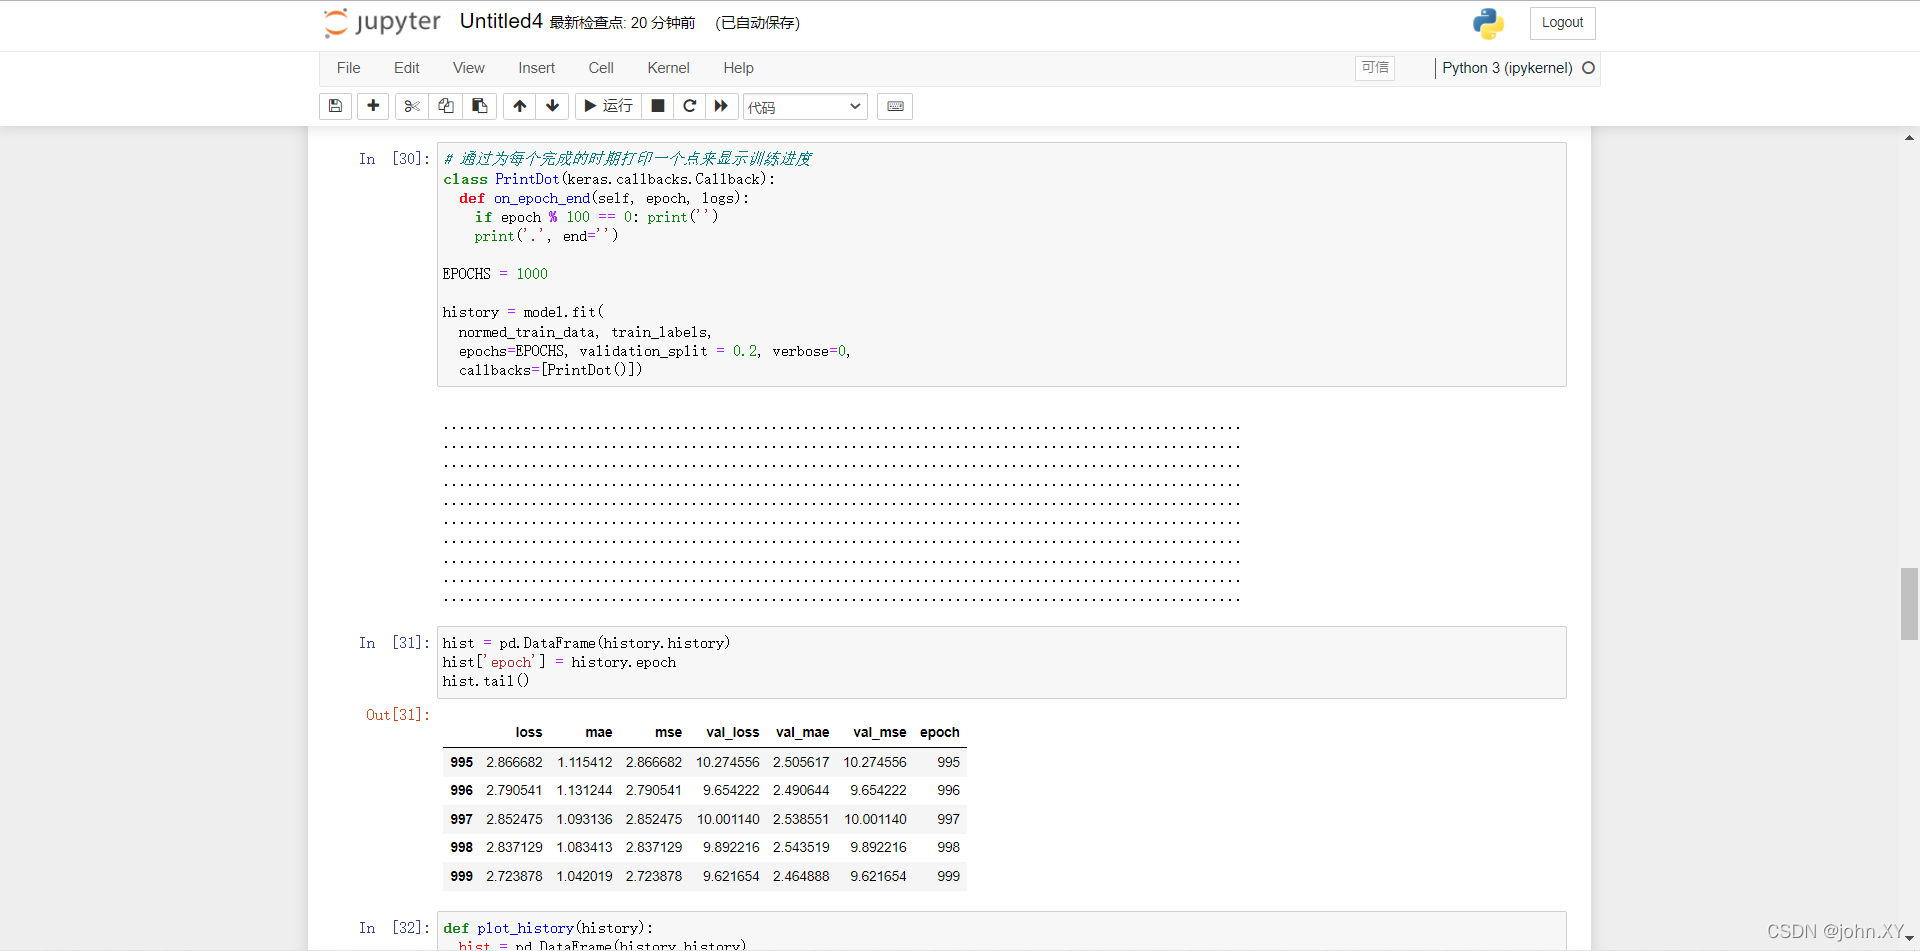Open the cell type dropdown showing 代码
Screen dimensions: 1920x951
pyautogui.click(x=805, y=107)
